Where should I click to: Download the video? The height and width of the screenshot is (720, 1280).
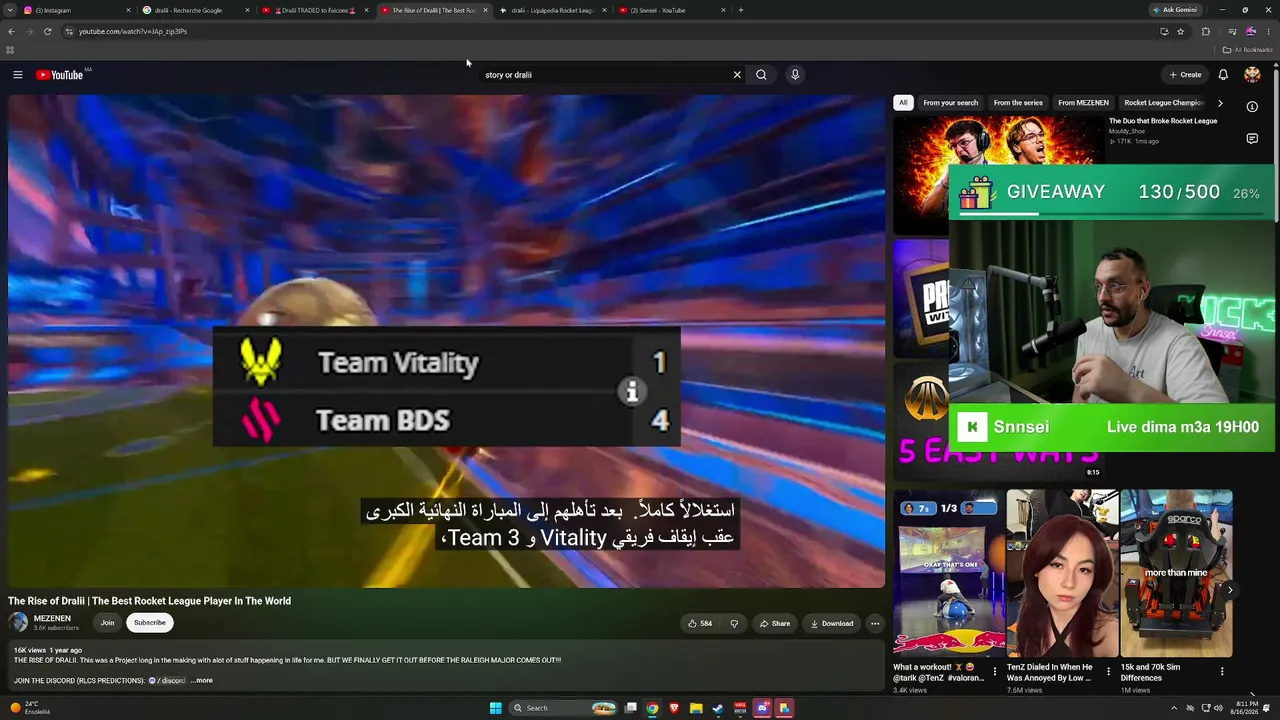pyautogui.click(x=832, y=623)
